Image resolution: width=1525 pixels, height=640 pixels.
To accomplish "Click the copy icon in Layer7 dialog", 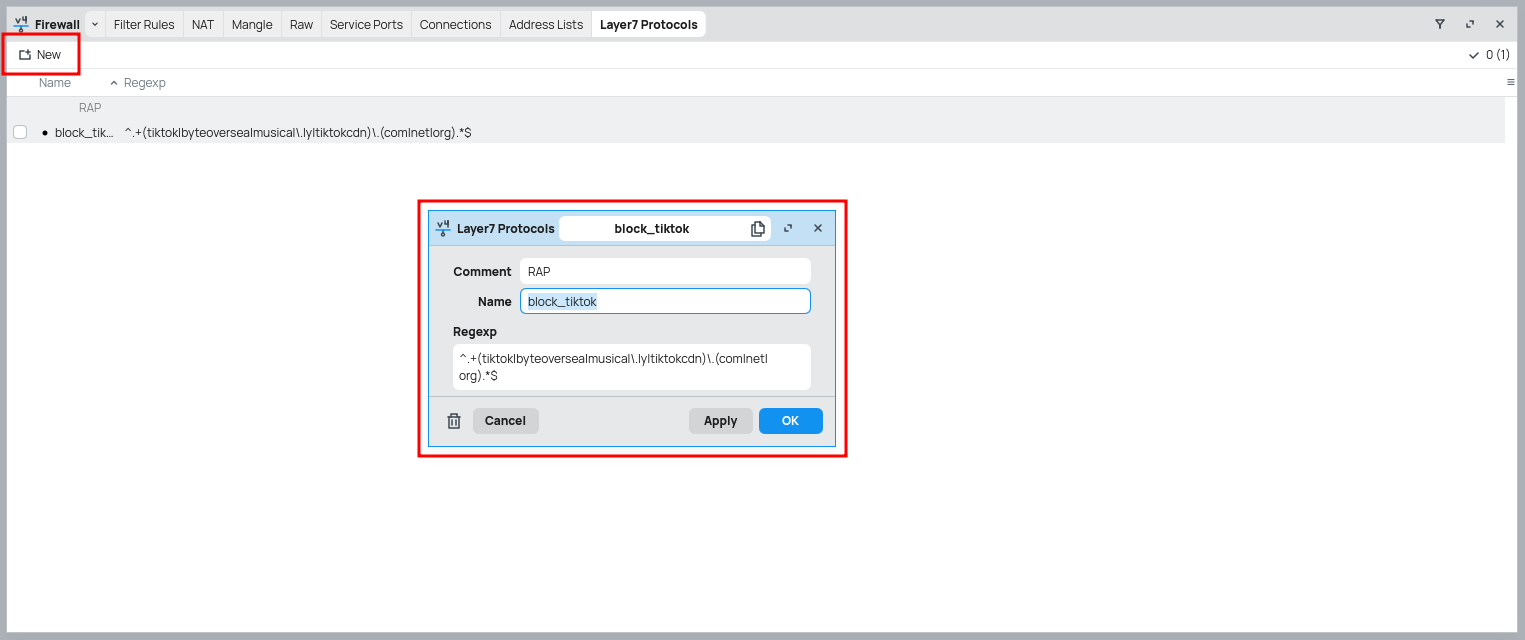I will 757,229.
